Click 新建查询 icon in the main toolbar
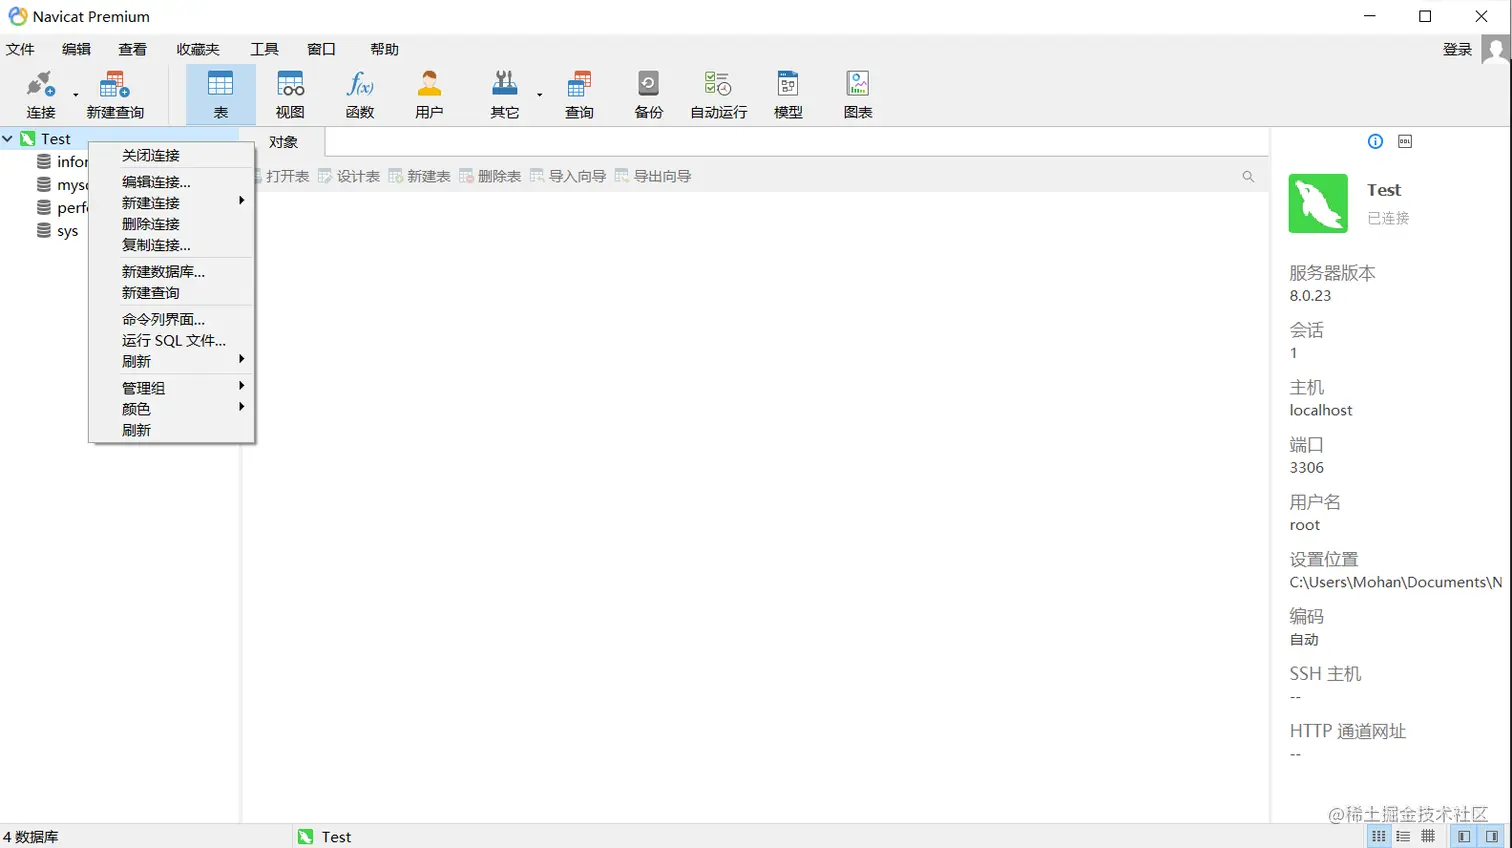The height and width of the screenshot is (848, 1512). (x=115, y=95)
